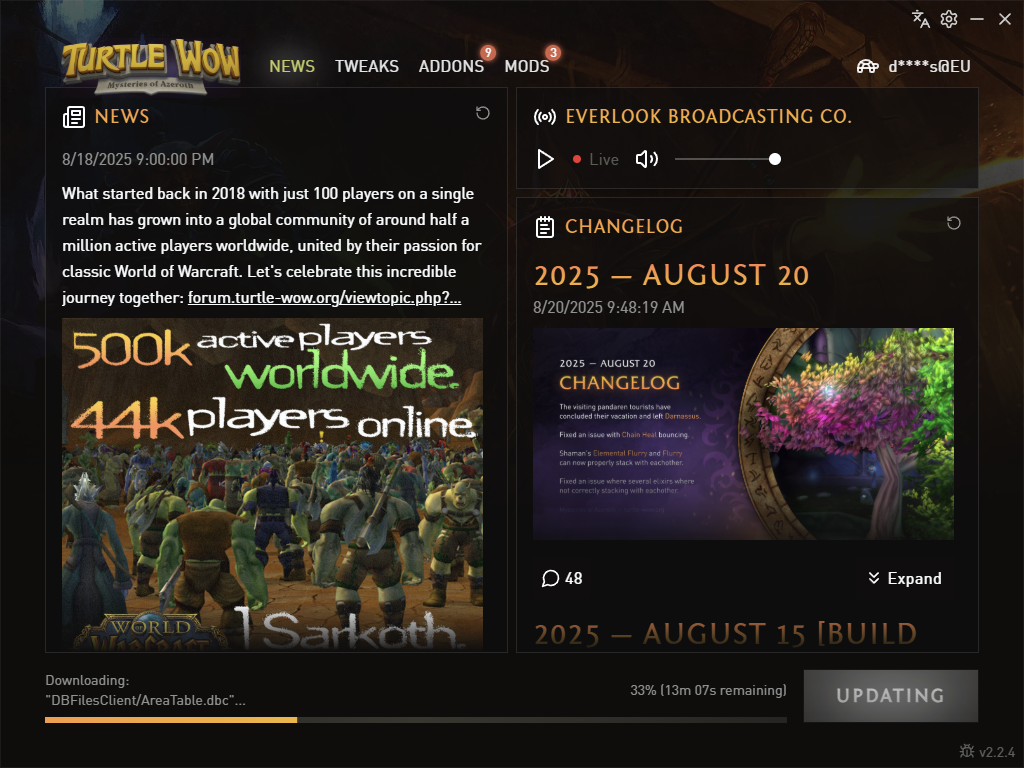
Task: Expand the August 20 changelog entry
Action: [x=904, y=578]
